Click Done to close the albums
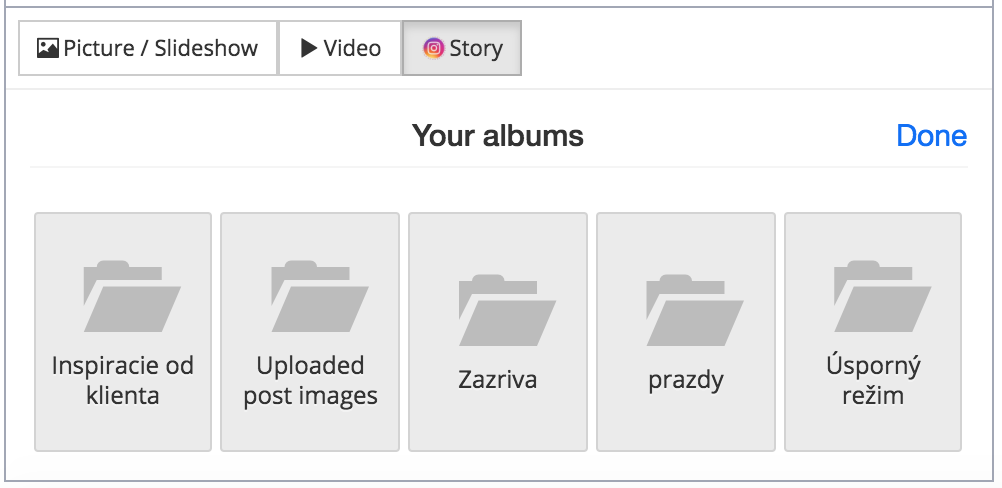 [931, 135]
